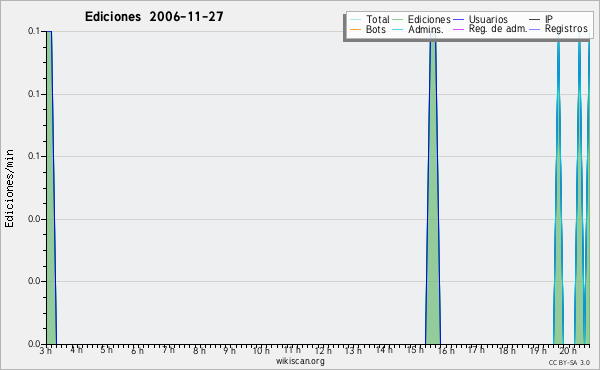Image resolution: width=600 pixels, height=370 pixels.
Task: Click the '5 h' x-axis label
Action: (x=107, y=350)
